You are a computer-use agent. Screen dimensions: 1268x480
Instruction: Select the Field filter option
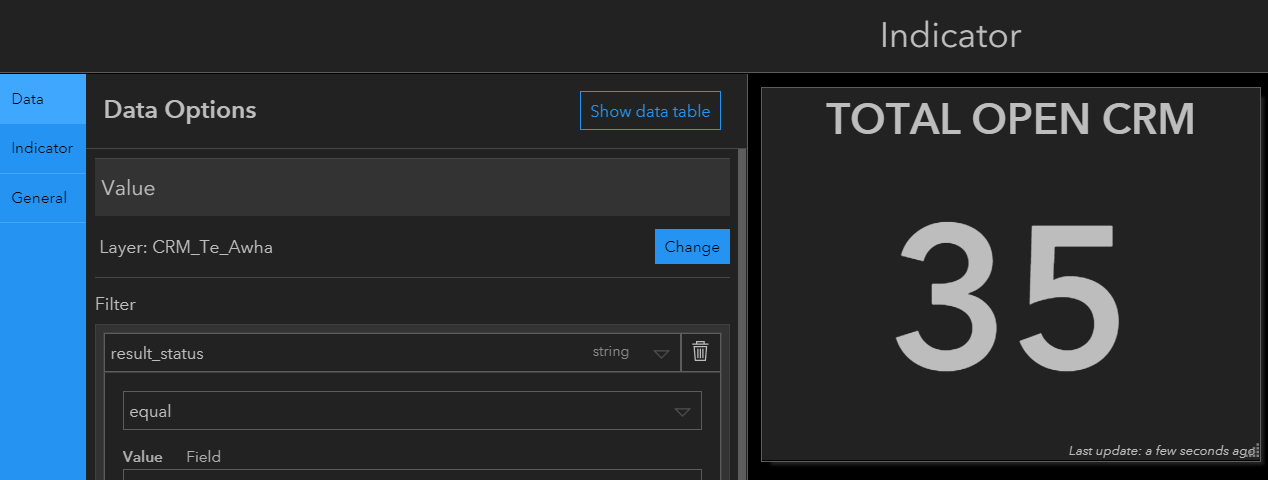click(x=204, y=457)
